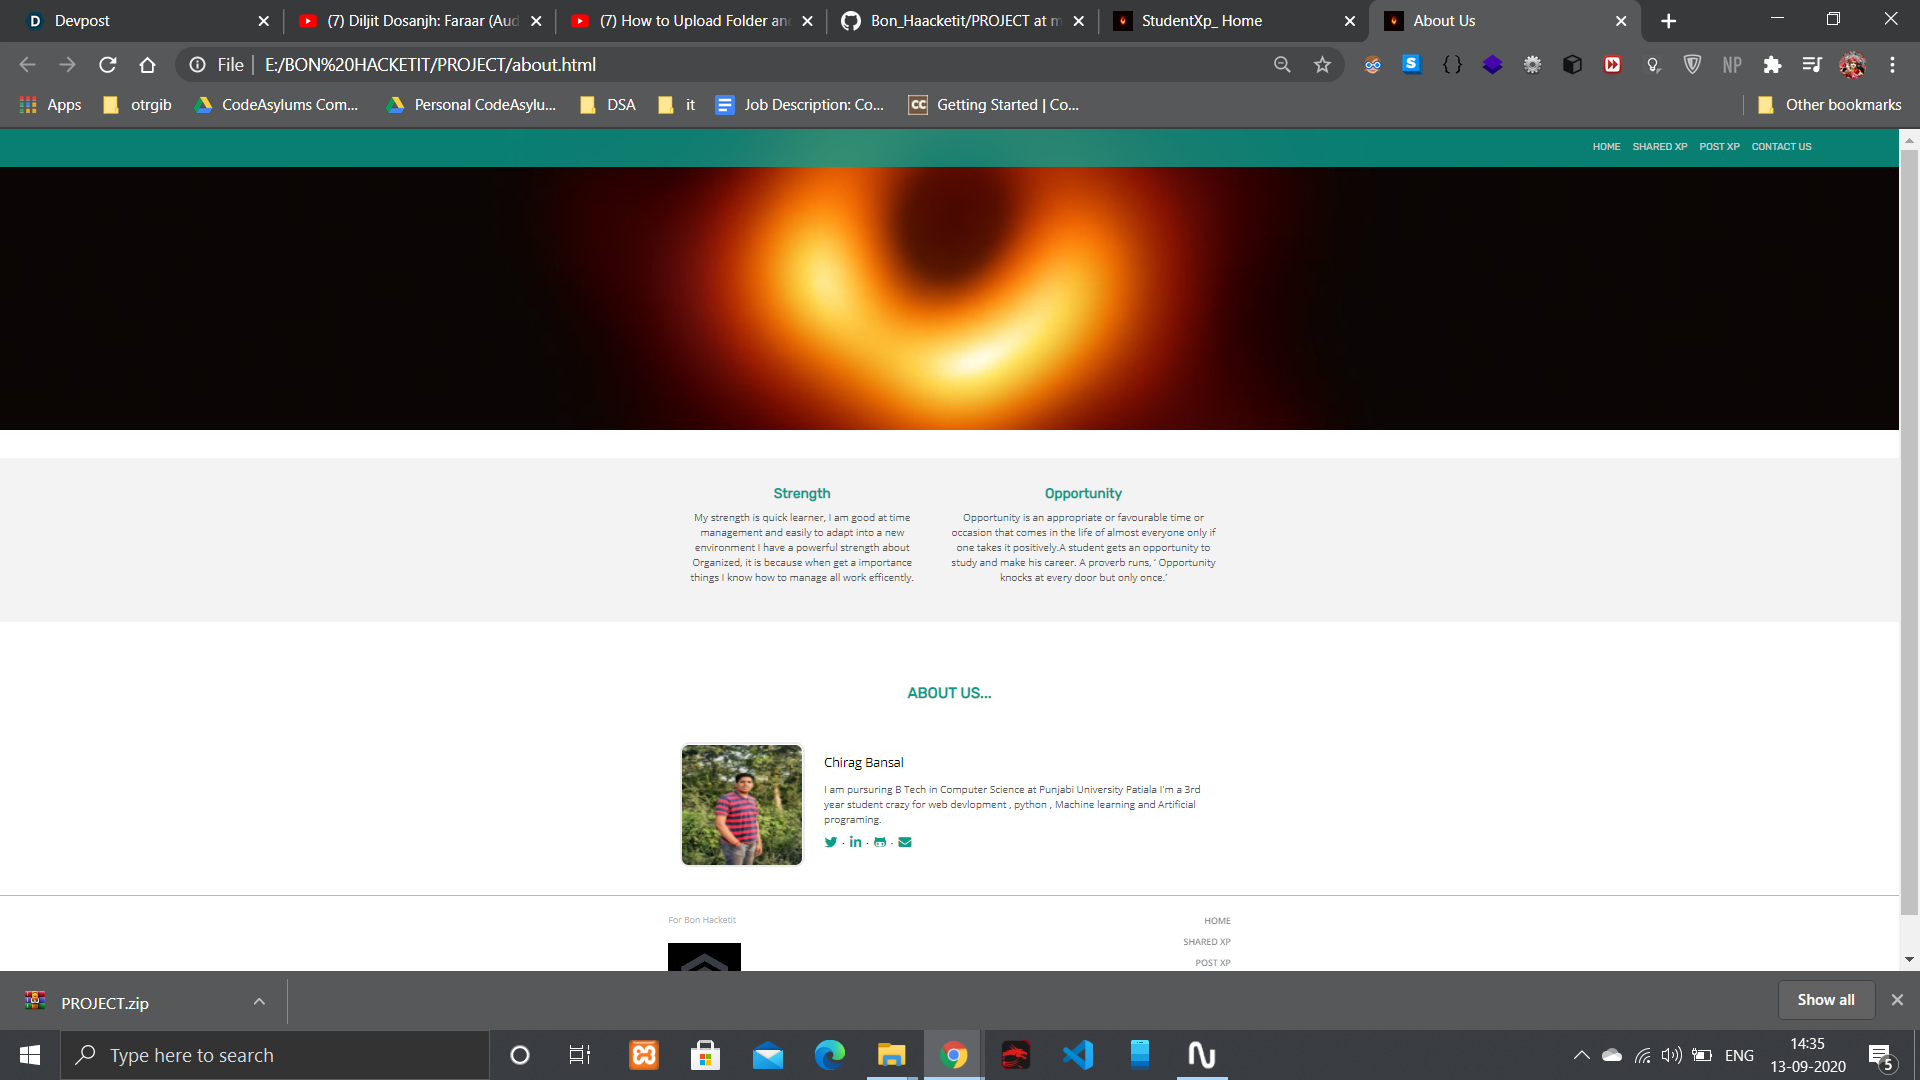Open the zoom magnifier icon in address bar

(x=1282, y=65)
